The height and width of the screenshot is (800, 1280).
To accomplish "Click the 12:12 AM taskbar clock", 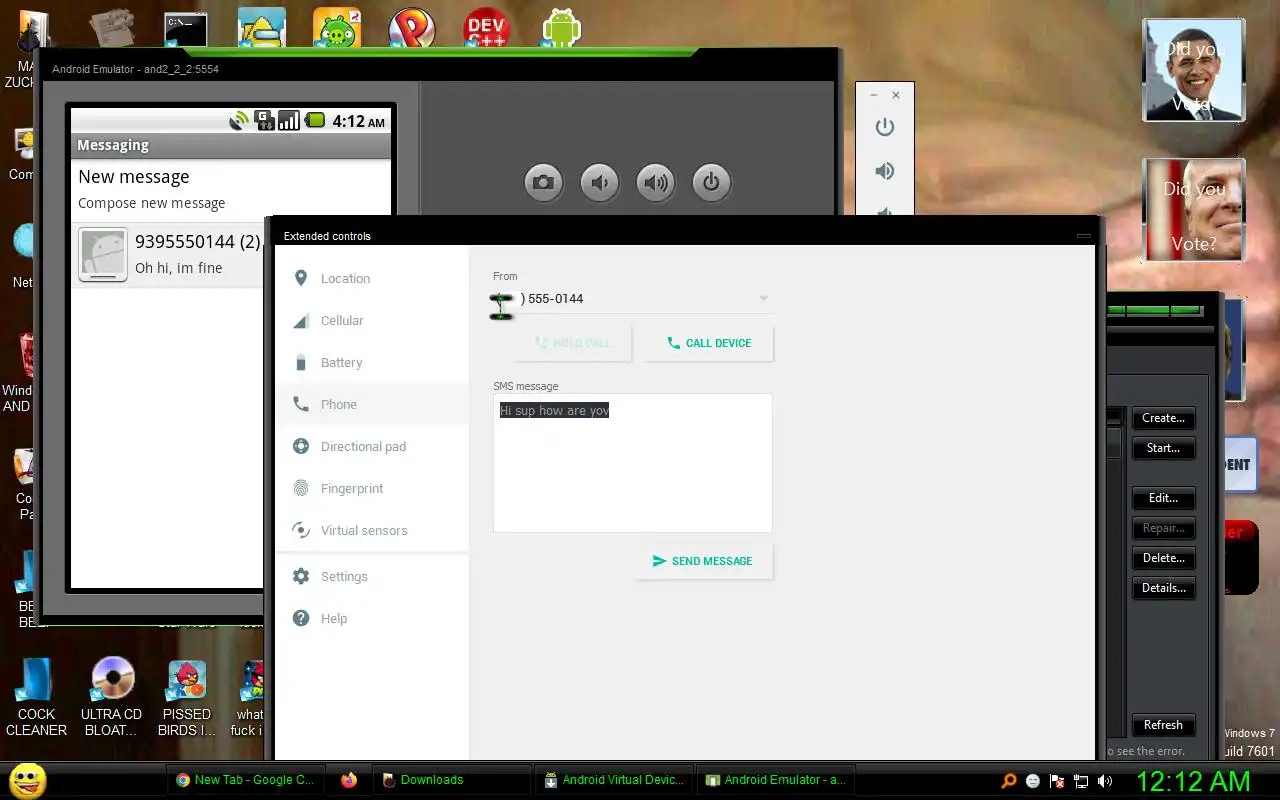I will 1193,781.
